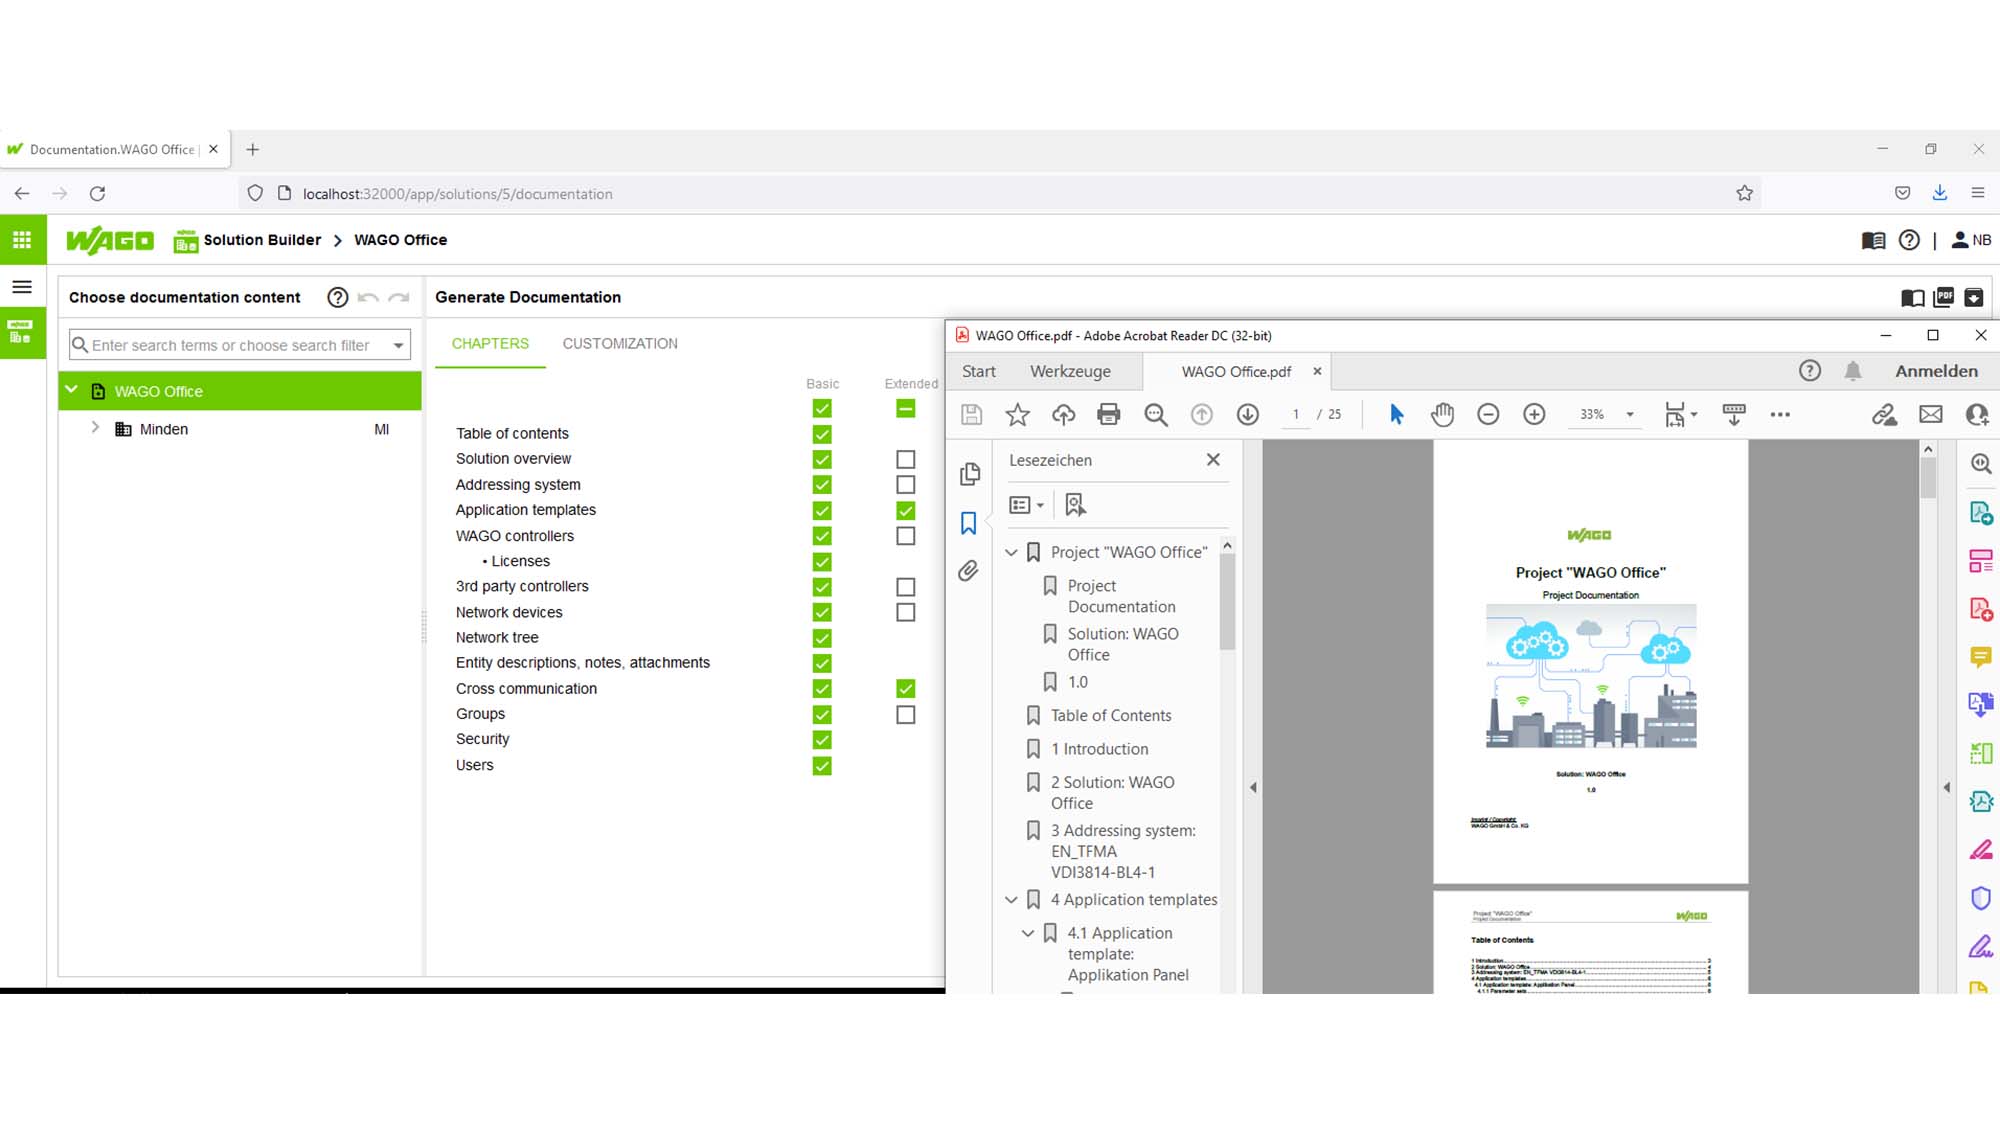Viewport: 2000px width, 1125px height.
Task: Collapse the 4 Application templates bookmark
Action: (1011, 900)
